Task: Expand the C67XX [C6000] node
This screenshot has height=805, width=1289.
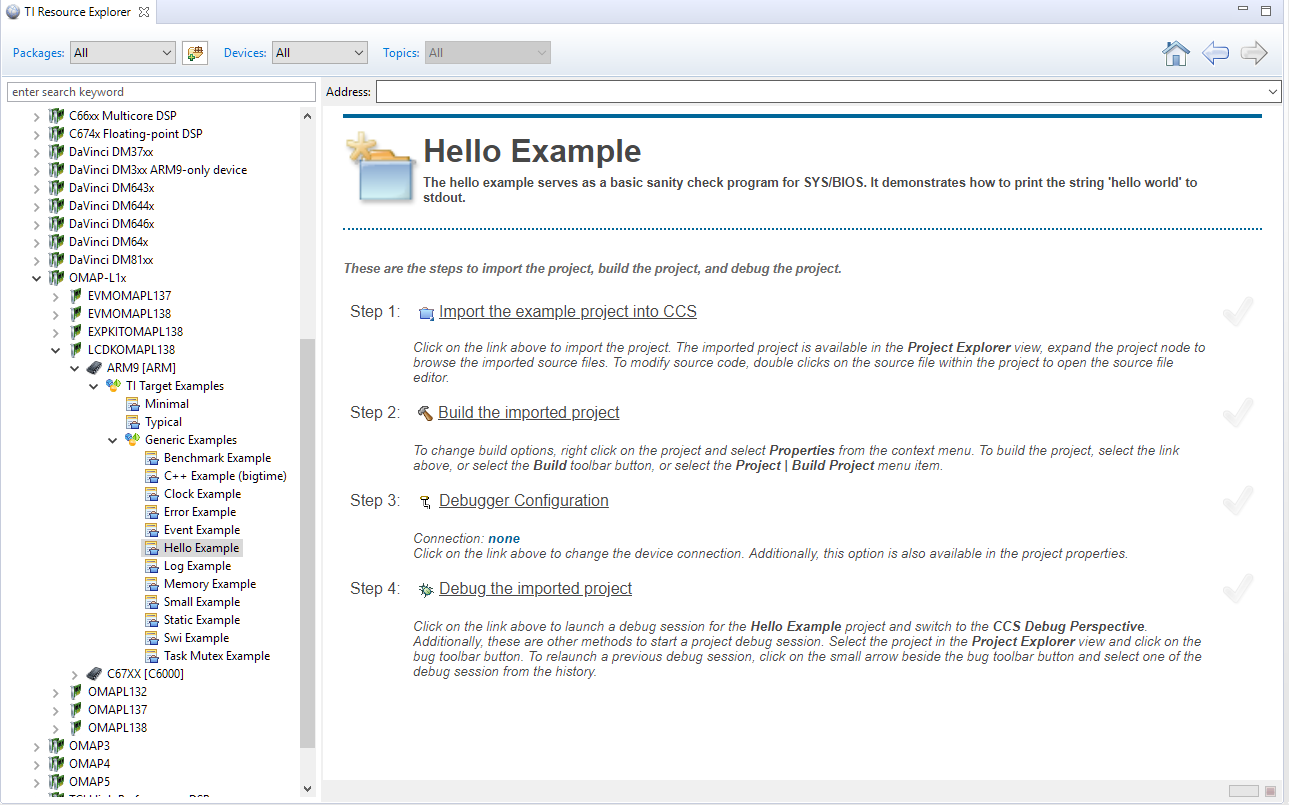Action: [75, 673]
